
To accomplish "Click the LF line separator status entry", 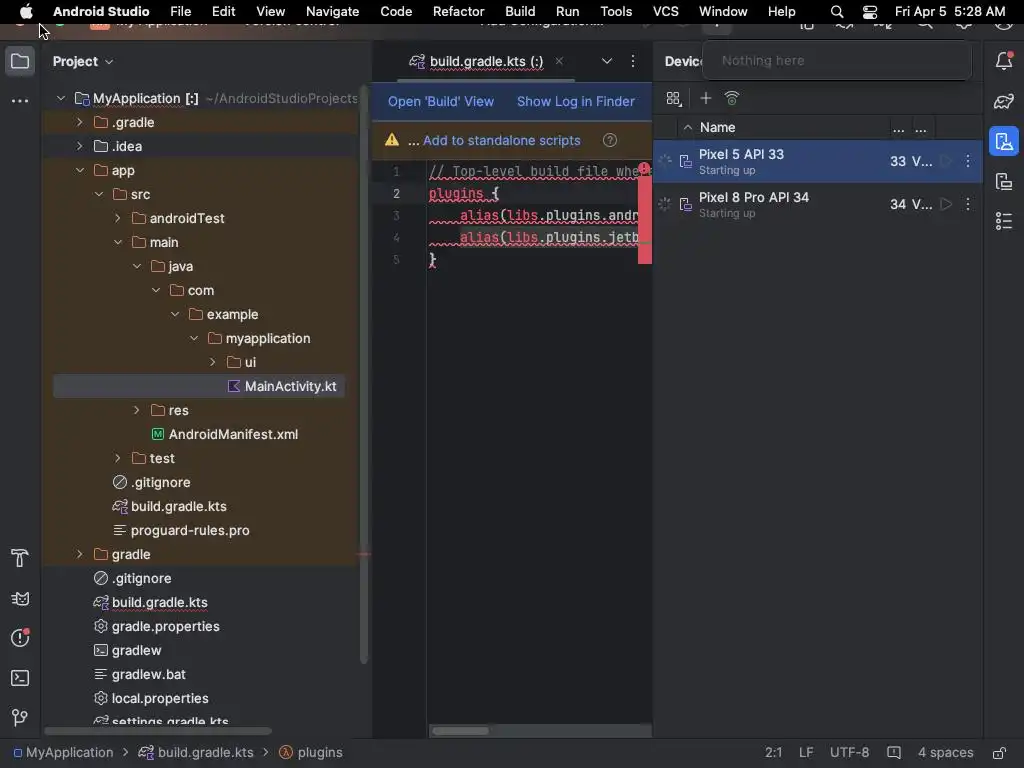I will 806,753.
